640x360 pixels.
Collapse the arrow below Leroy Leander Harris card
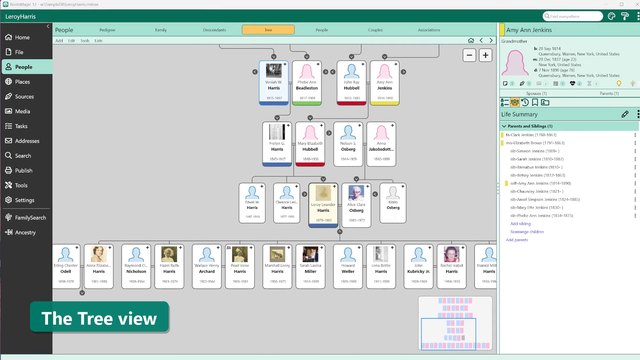(x=340, y=232)
